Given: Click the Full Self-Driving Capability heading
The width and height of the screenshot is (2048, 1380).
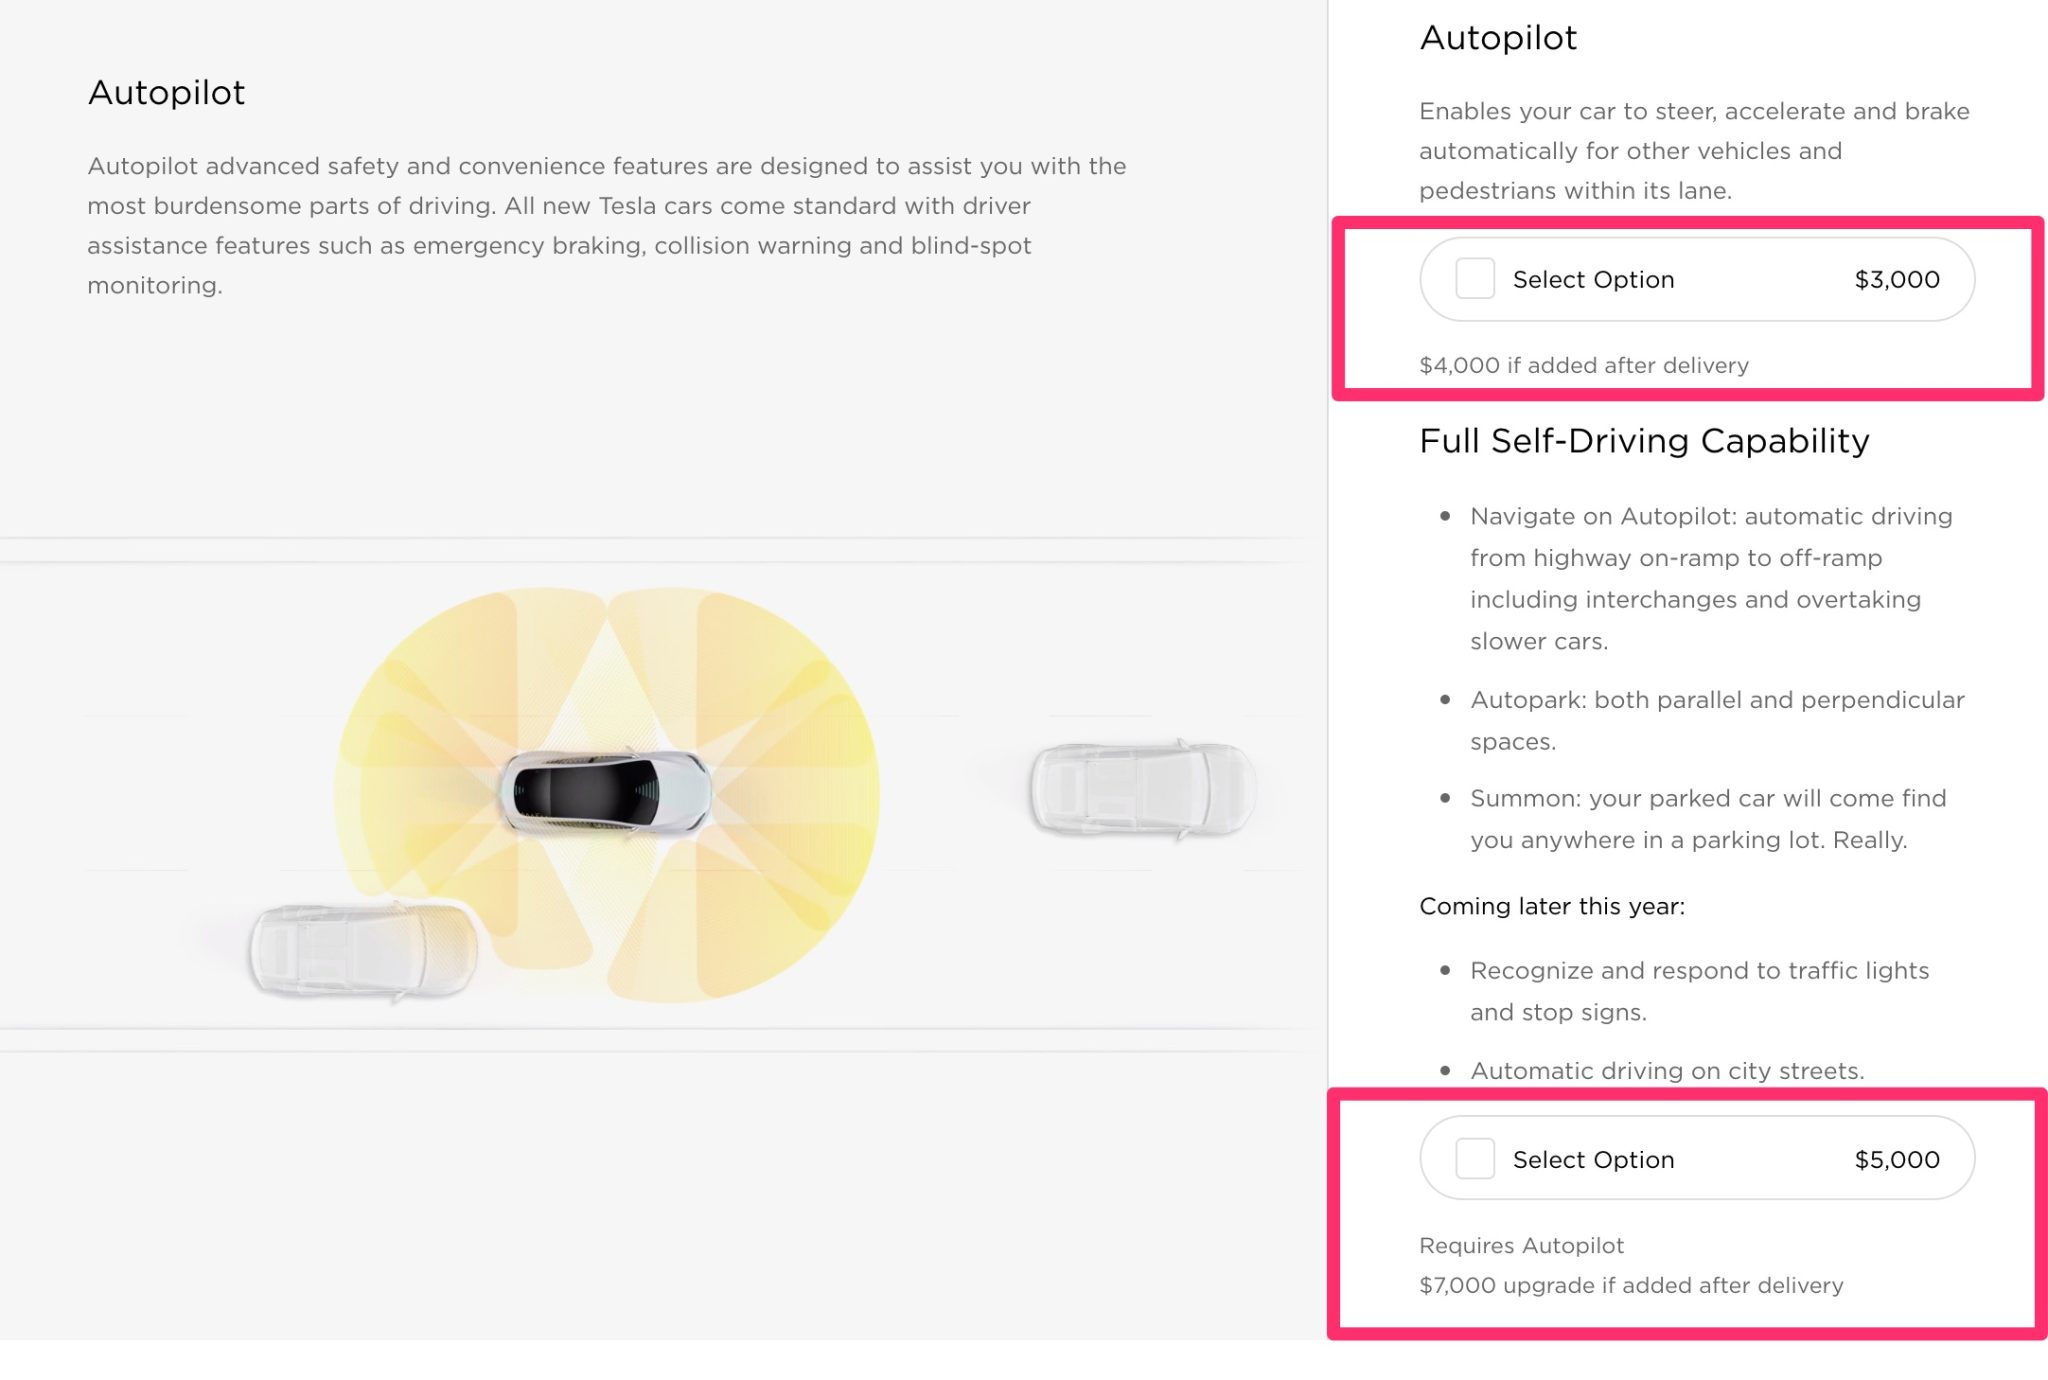Looking at the screenshot, I should [1644, 441].
